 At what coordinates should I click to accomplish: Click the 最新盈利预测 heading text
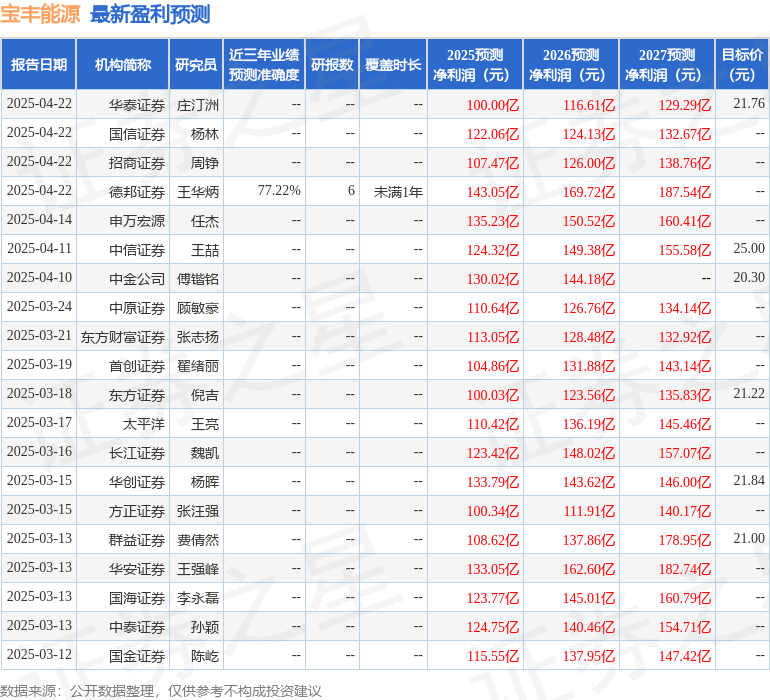(150, 14)
